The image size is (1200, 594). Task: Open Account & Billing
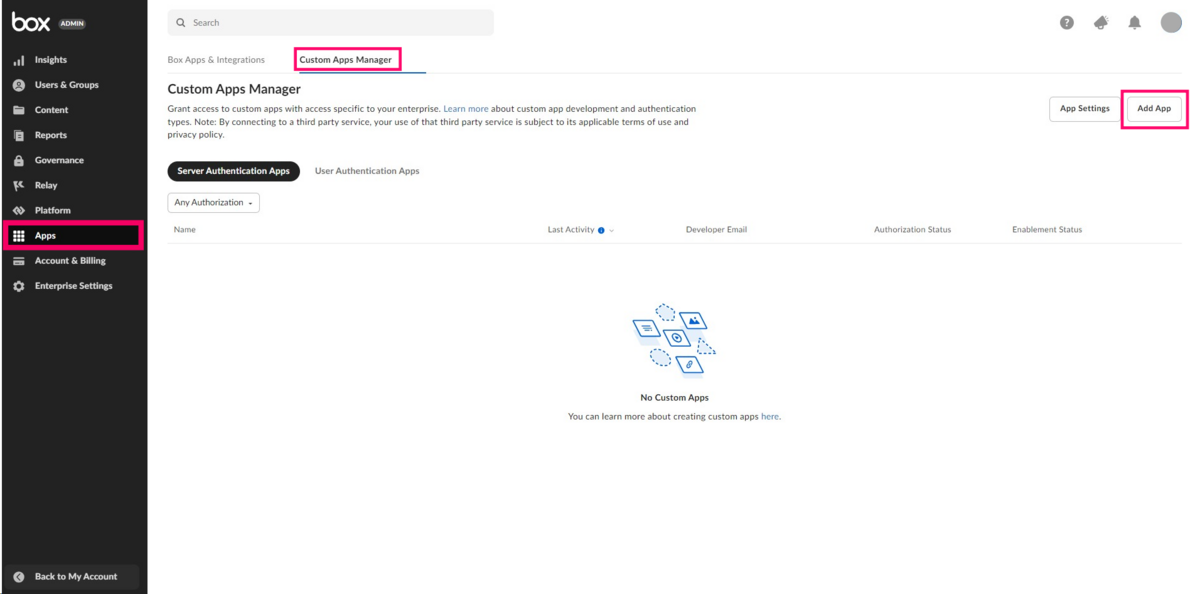tap(70, 261)
